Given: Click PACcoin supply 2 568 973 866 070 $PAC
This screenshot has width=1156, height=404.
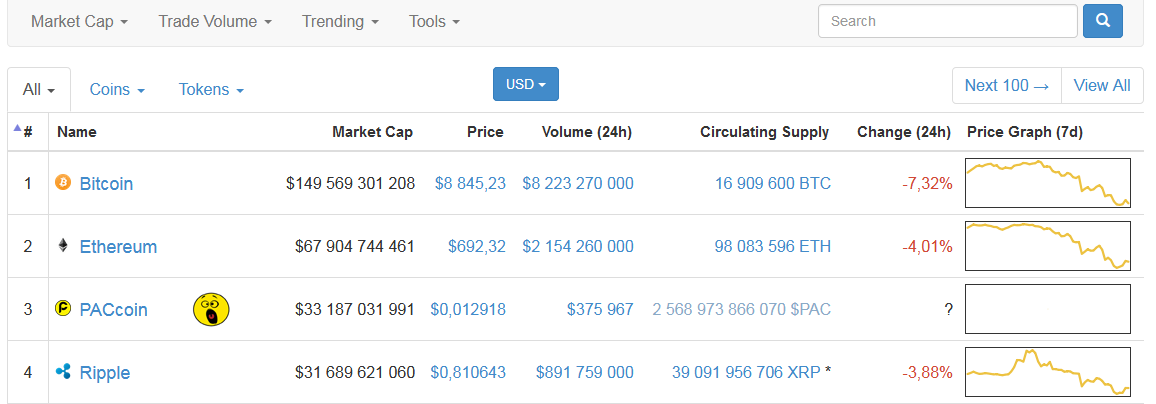Looking at the screenshot, I should 742,310.
